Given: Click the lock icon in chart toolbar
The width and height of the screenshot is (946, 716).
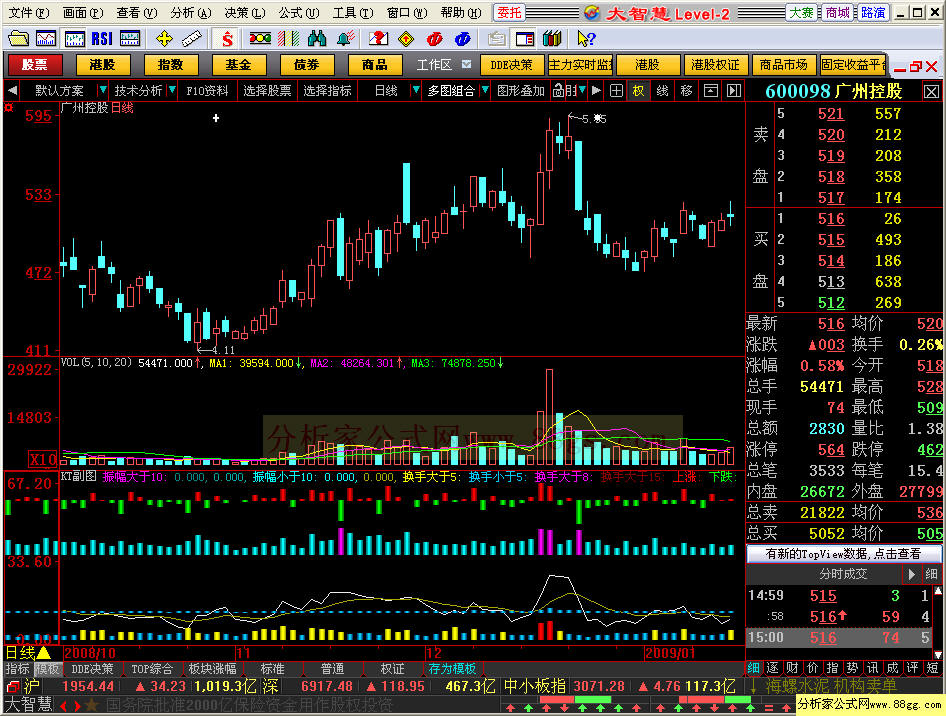Looking at the screenshot, I should 558,91.
